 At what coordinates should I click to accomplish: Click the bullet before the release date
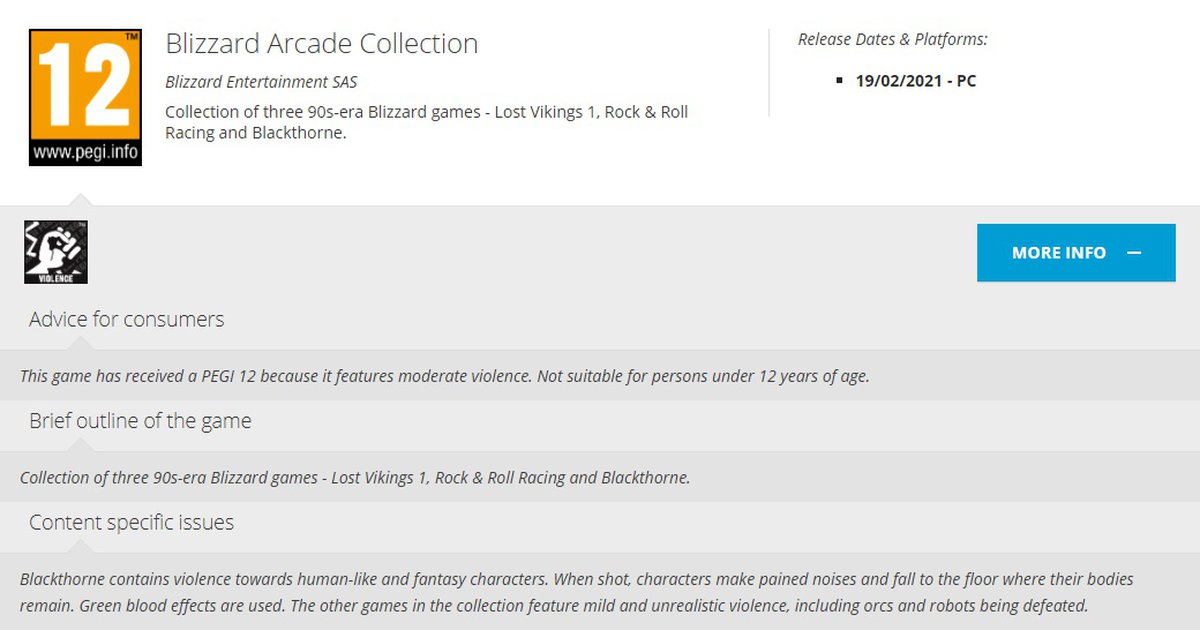pos(839,81)
